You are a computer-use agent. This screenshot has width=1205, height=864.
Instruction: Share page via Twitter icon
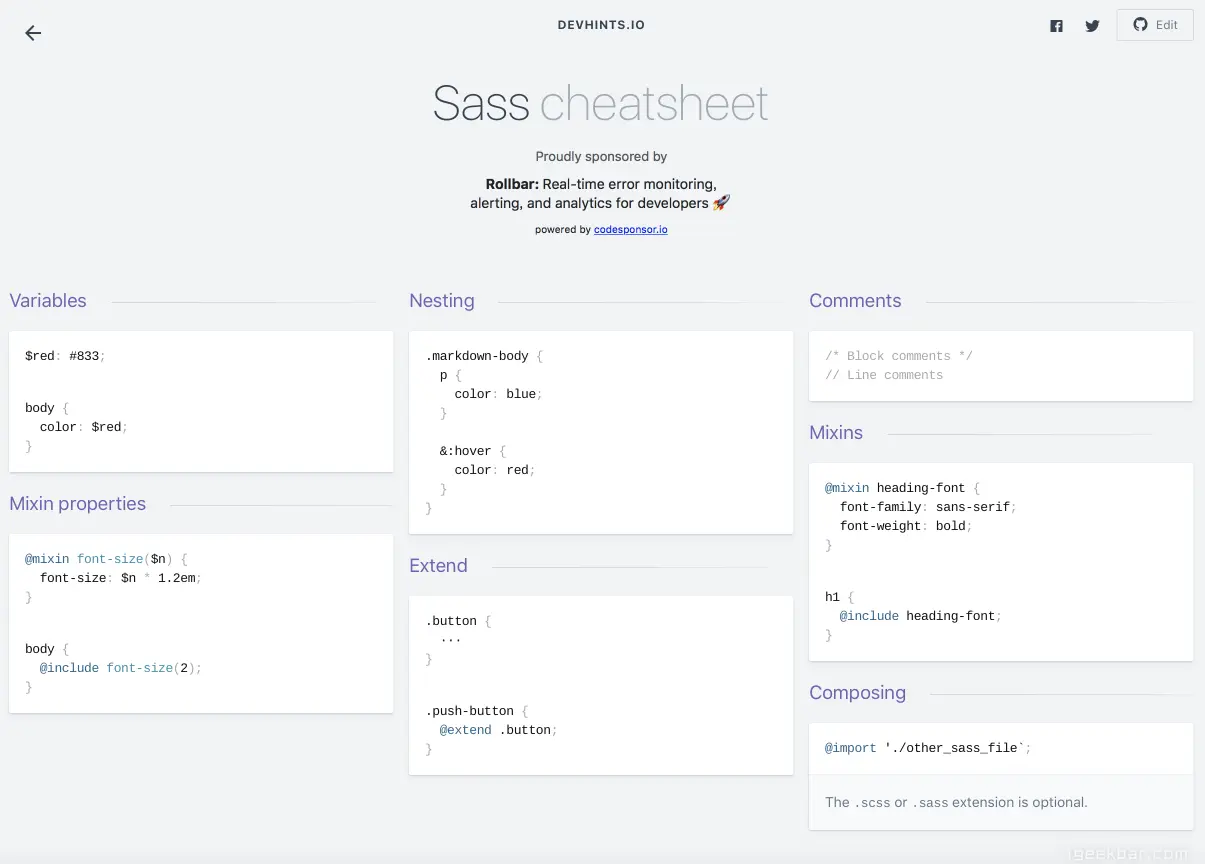(x=1092, y=26)
